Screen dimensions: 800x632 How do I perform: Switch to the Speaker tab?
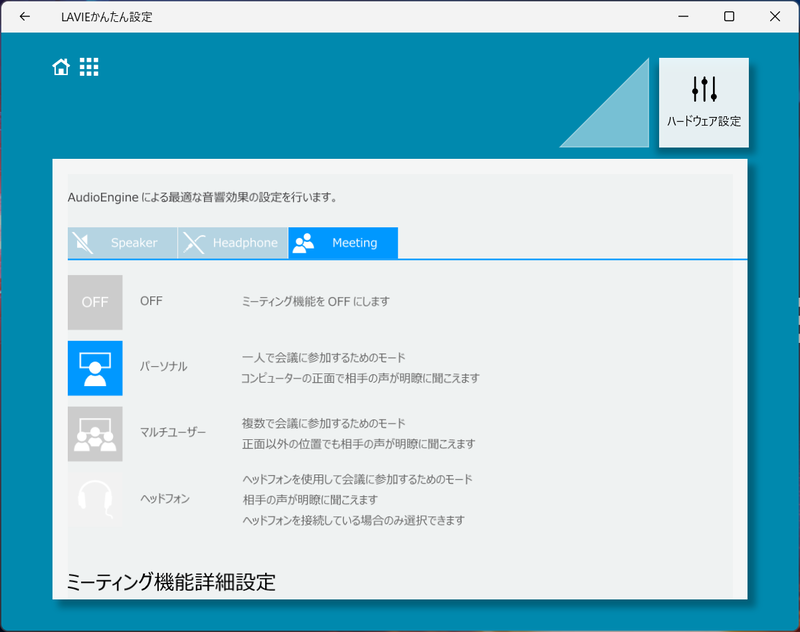[x=122, y=242]
